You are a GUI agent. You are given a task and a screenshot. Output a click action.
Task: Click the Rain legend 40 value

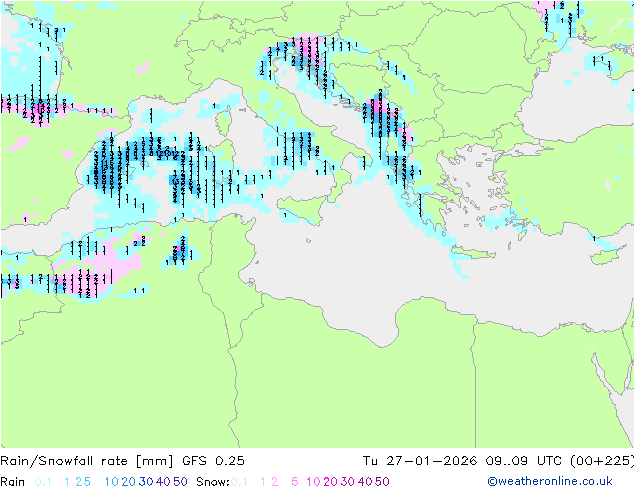(163, 482)
